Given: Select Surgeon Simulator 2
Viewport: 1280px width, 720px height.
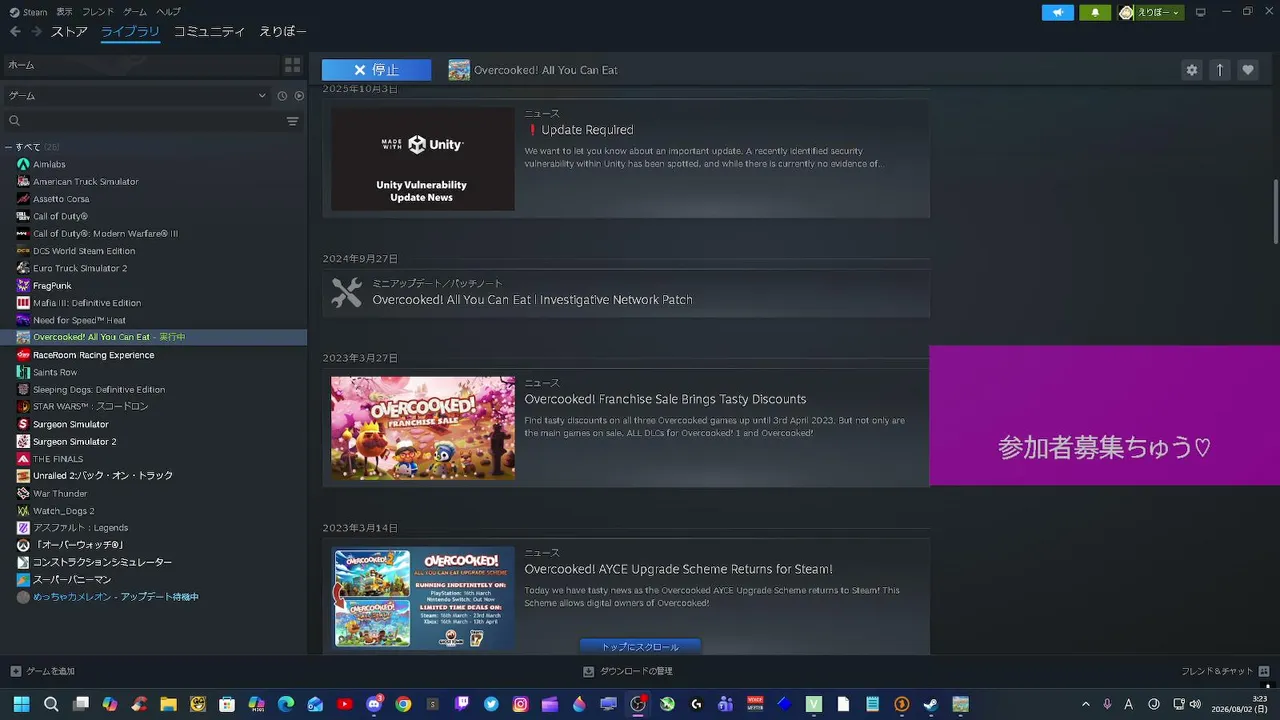Looking at the screenshot, I should pos(74,442).
